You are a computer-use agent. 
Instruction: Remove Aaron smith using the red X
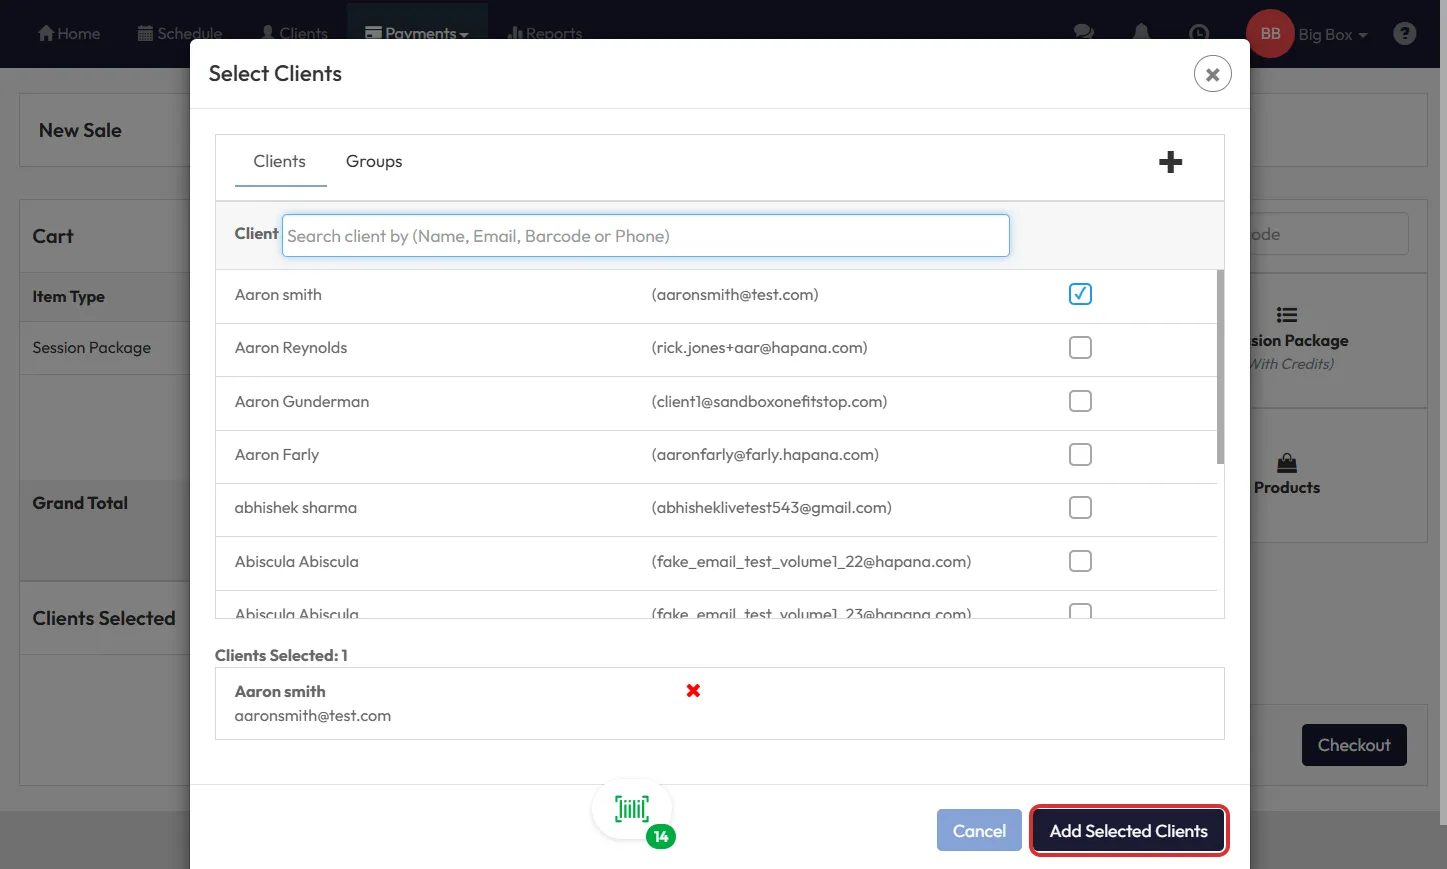[693, 691]
